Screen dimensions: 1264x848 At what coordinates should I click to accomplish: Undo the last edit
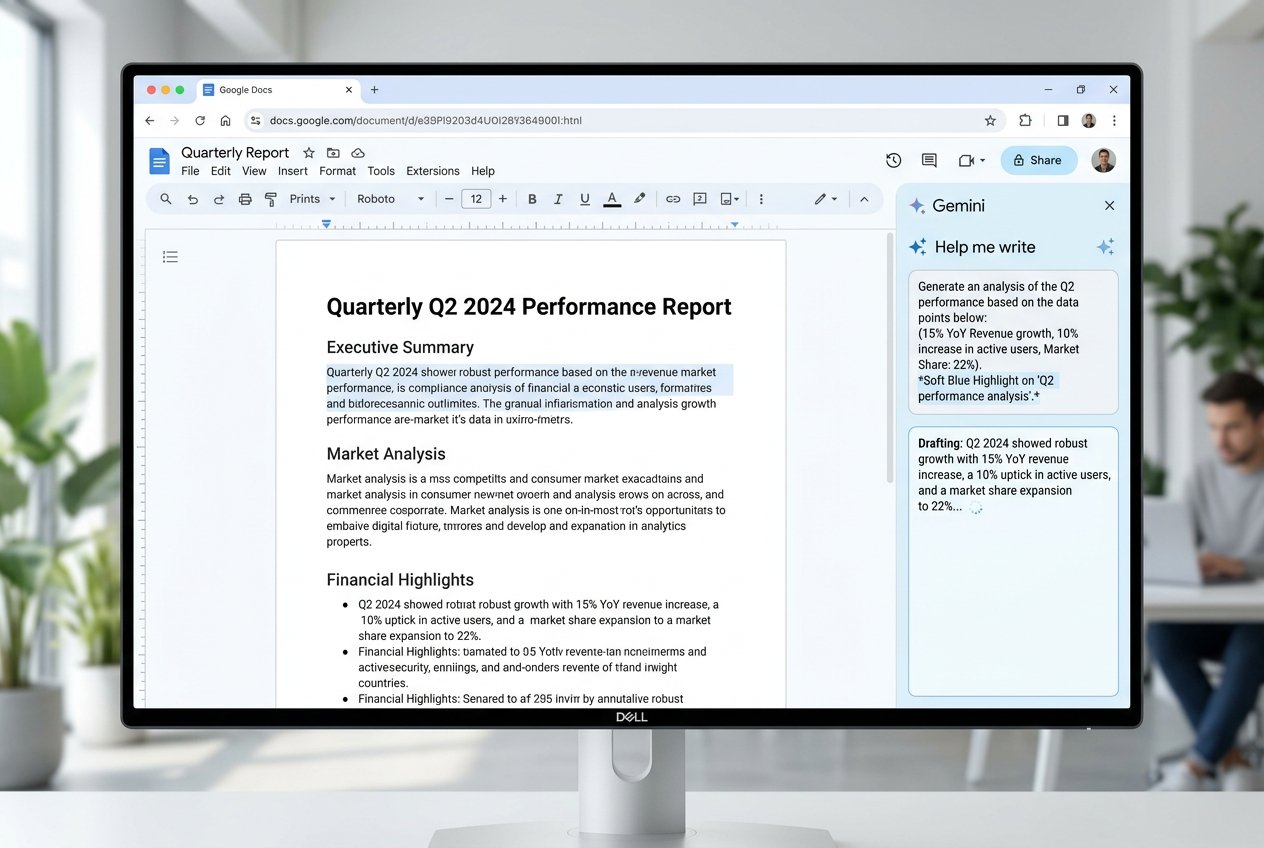(x=193, y=199)
